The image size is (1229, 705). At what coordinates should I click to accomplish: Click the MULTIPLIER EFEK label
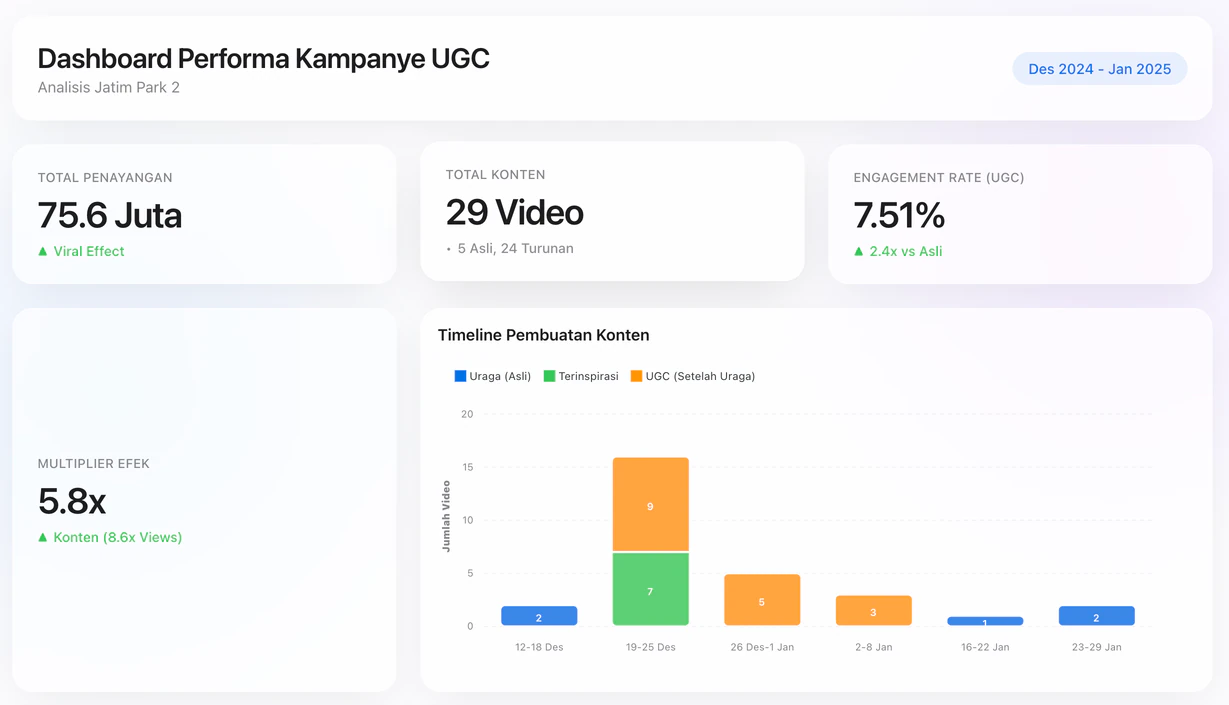pos(94,464)
